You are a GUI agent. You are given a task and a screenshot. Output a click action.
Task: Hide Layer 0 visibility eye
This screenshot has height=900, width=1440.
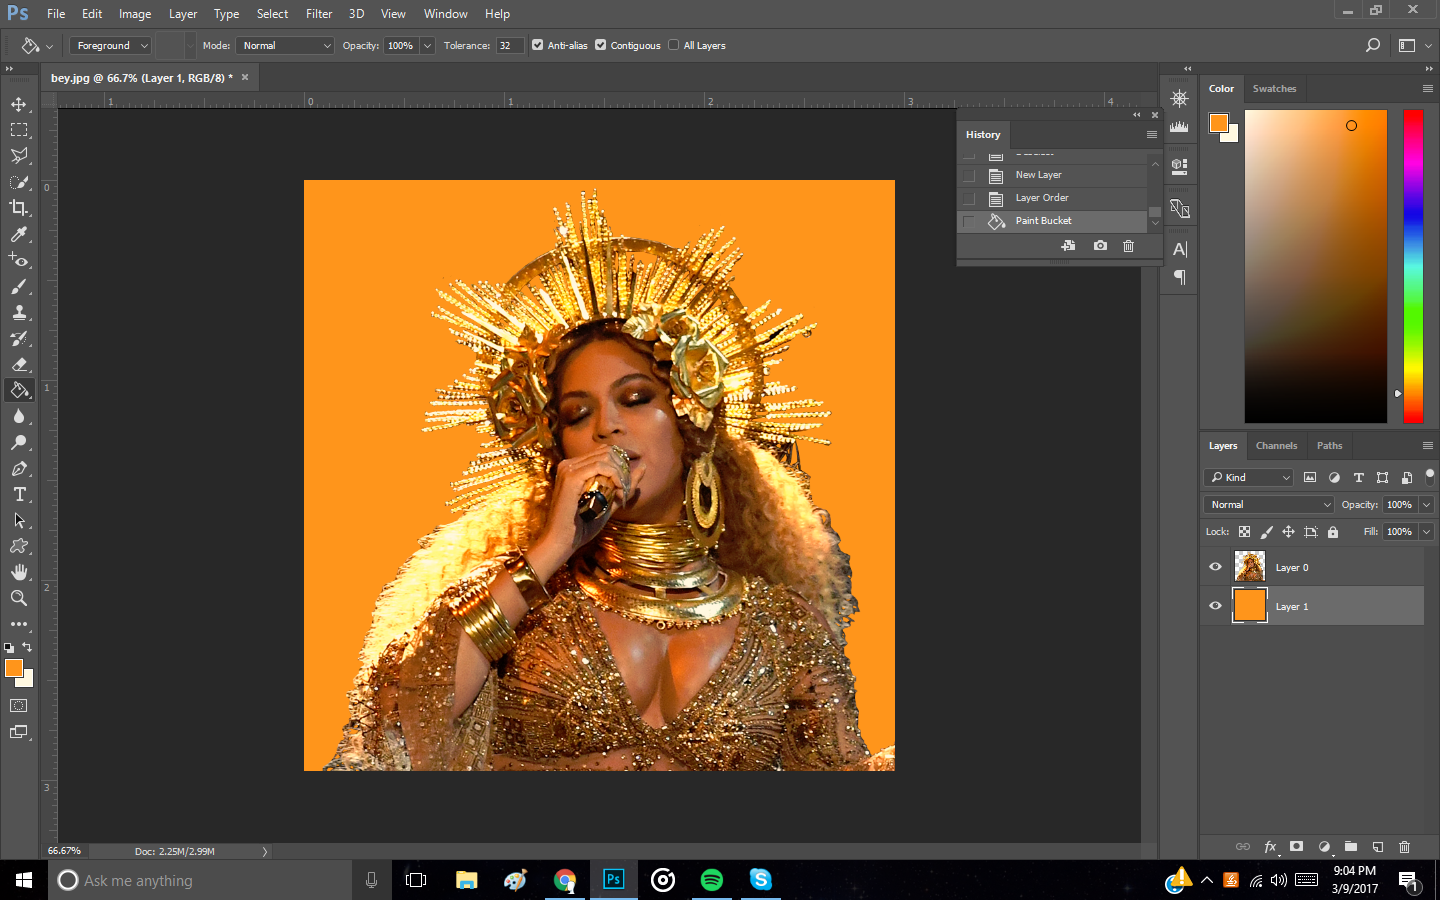1216,567
